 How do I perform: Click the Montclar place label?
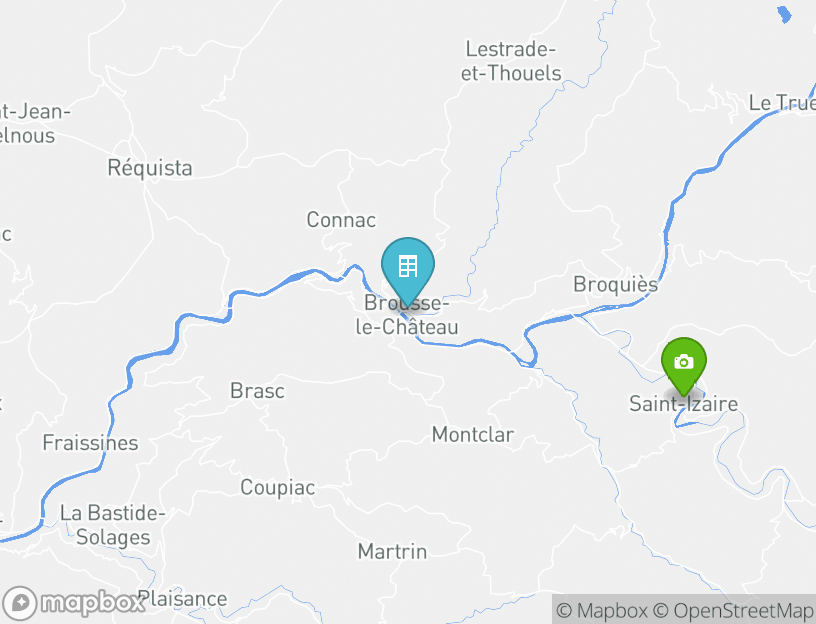click(473, 435)
